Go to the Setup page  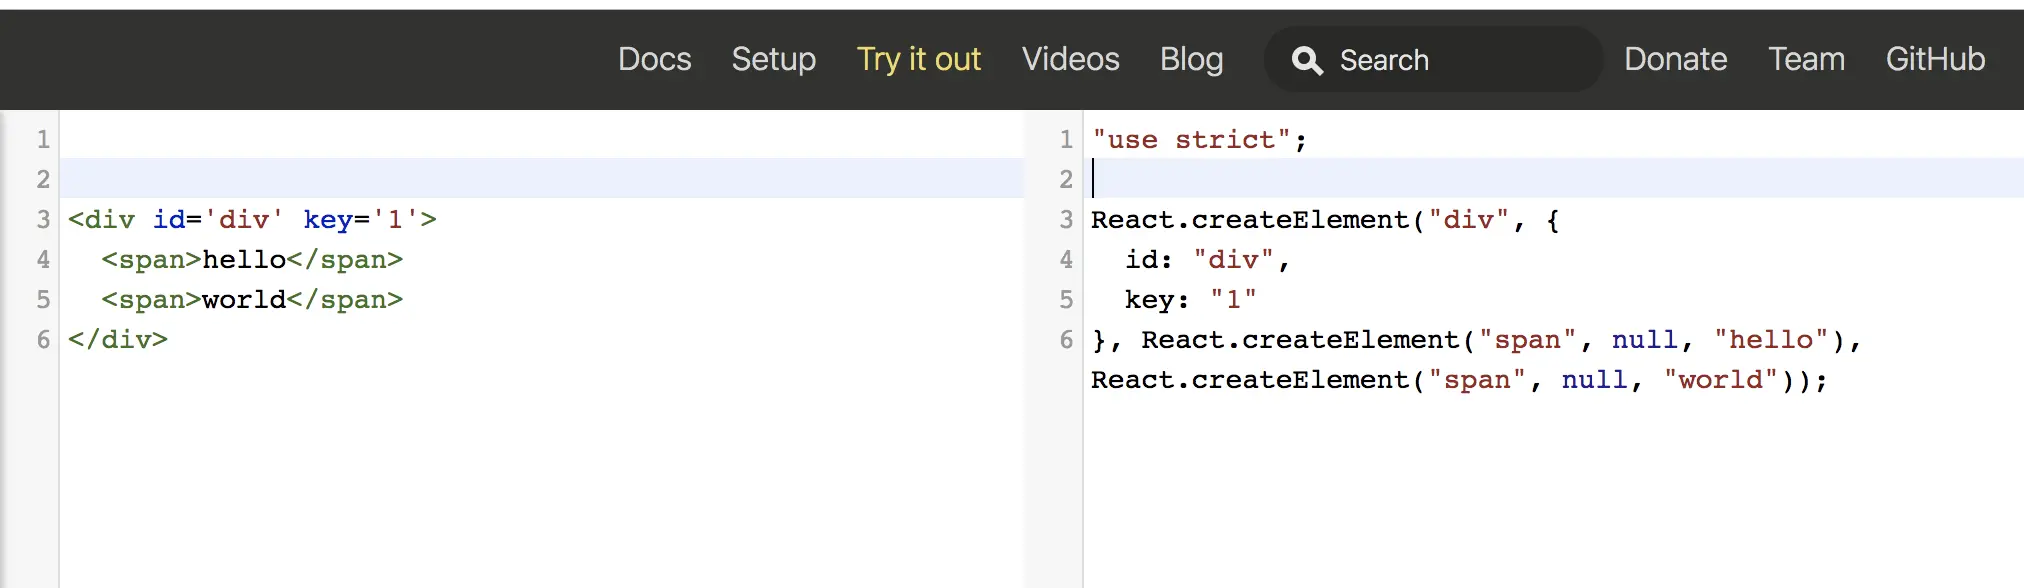773,59
